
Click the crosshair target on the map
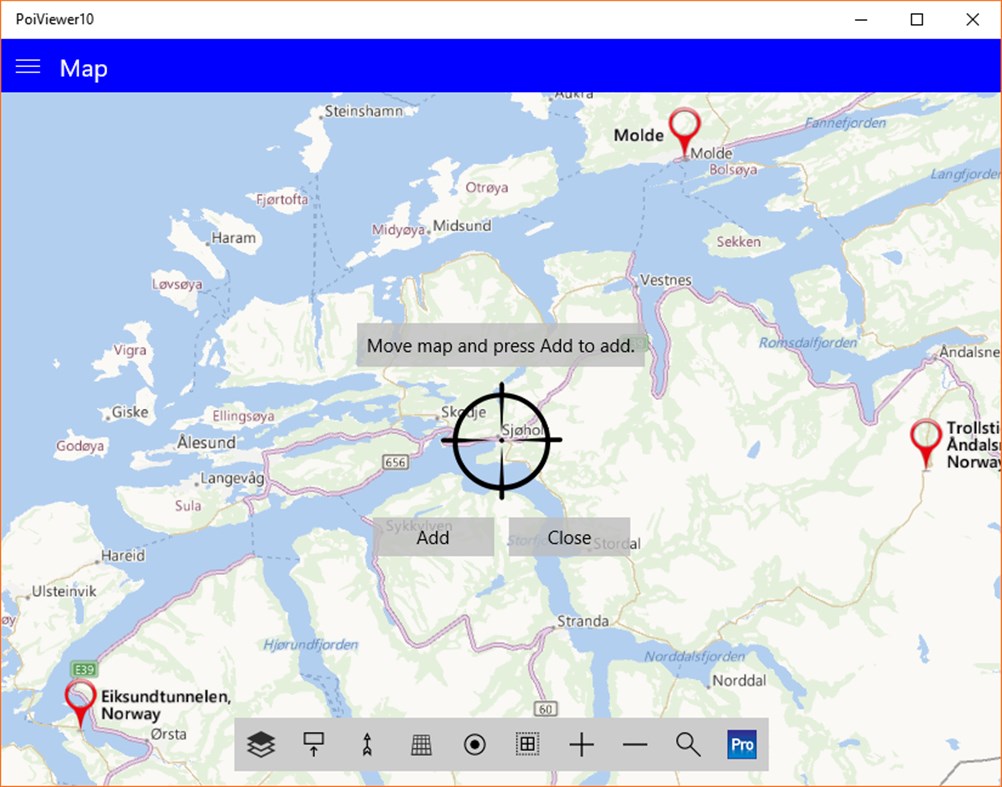501,440
